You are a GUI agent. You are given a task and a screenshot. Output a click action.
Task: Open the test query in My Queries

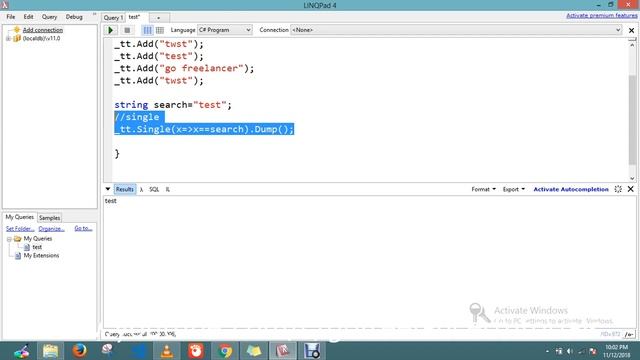[37, 247]
